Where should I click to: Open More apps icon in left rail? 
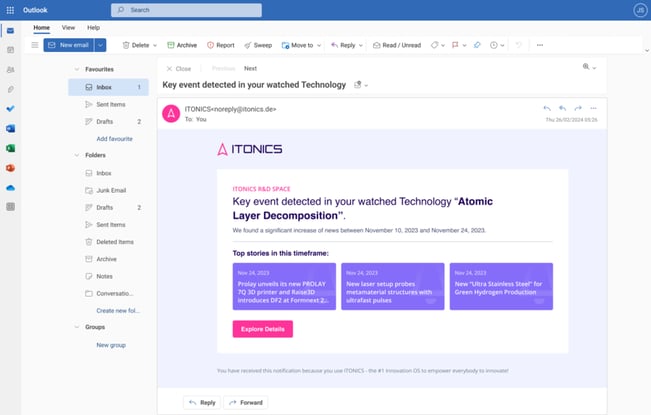[x=10, y=207]
